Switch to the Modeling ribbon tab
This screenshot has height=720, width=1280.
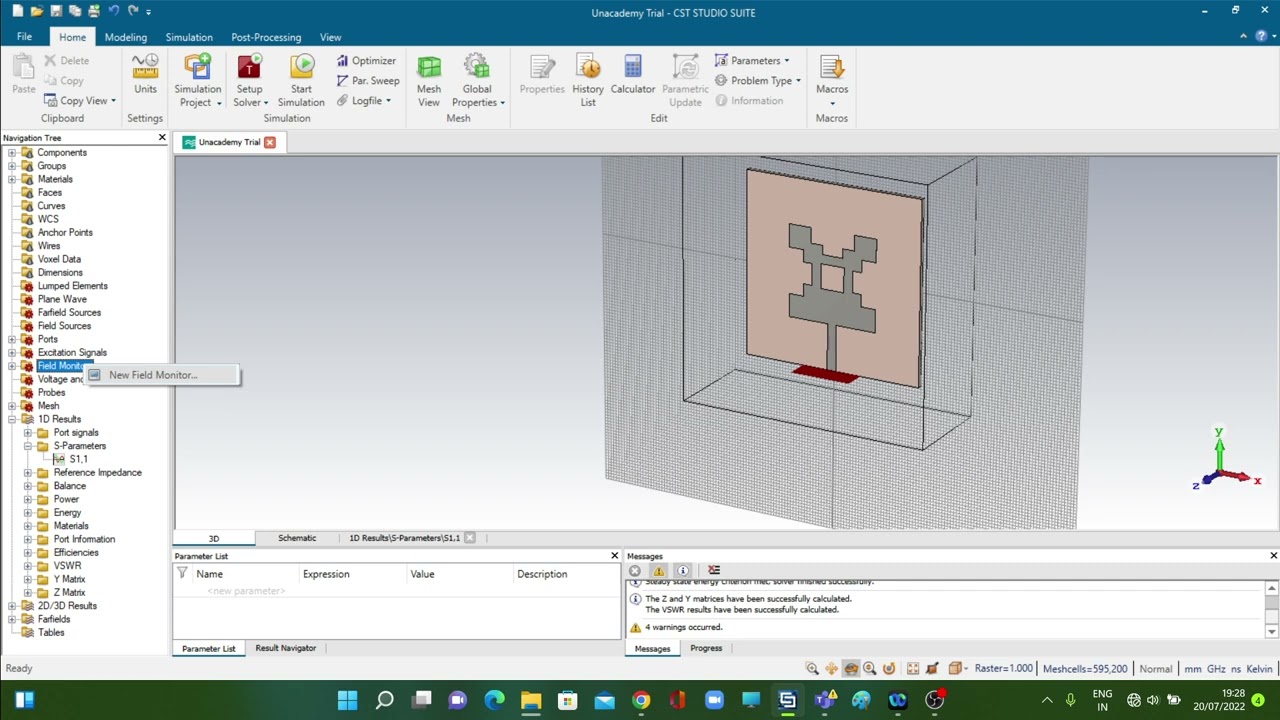tap(126, 37)
